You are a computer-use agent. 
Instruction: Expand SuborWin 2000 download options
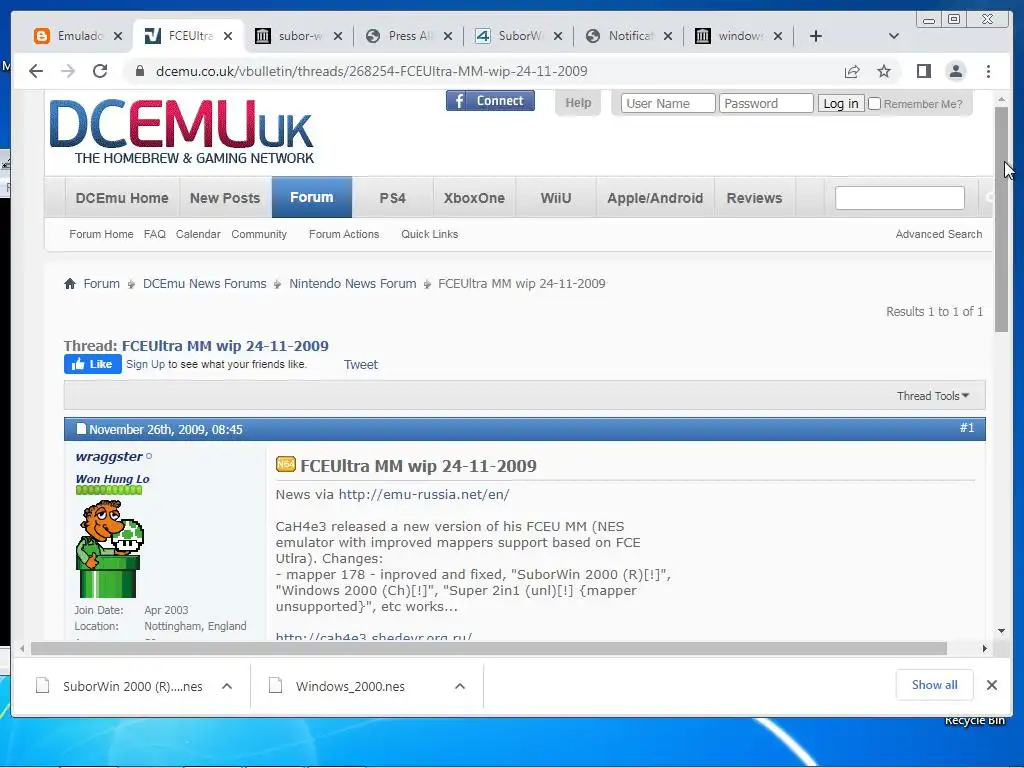227,686
